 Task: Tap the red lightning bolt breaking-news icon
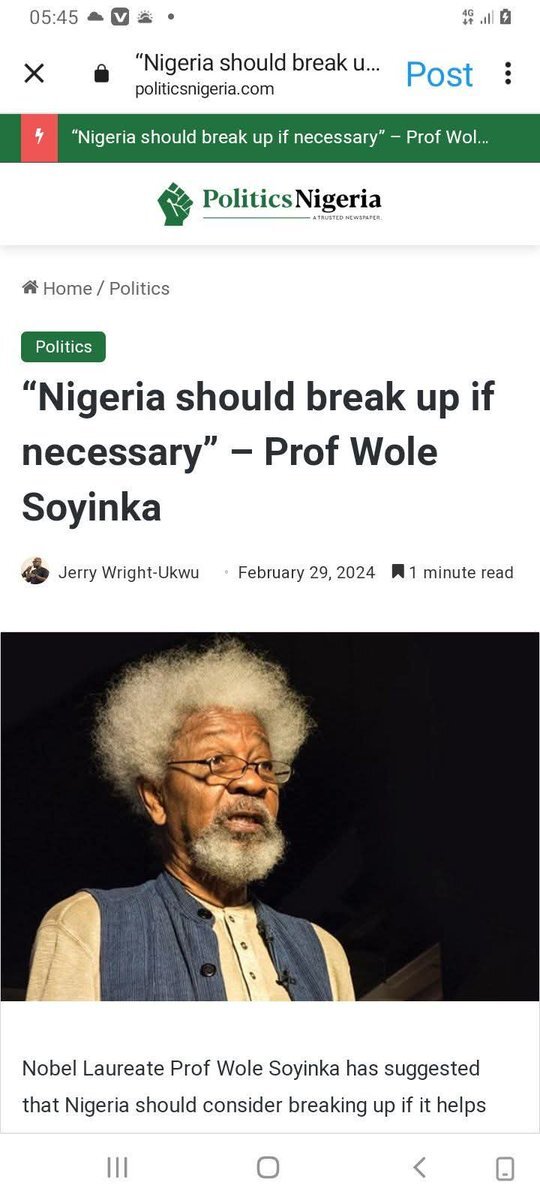pos(39,138)
